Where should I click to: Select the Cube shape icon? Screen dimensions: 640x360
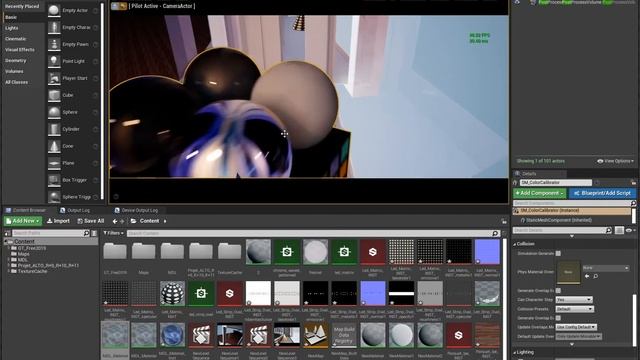click(x=54, y=95)
